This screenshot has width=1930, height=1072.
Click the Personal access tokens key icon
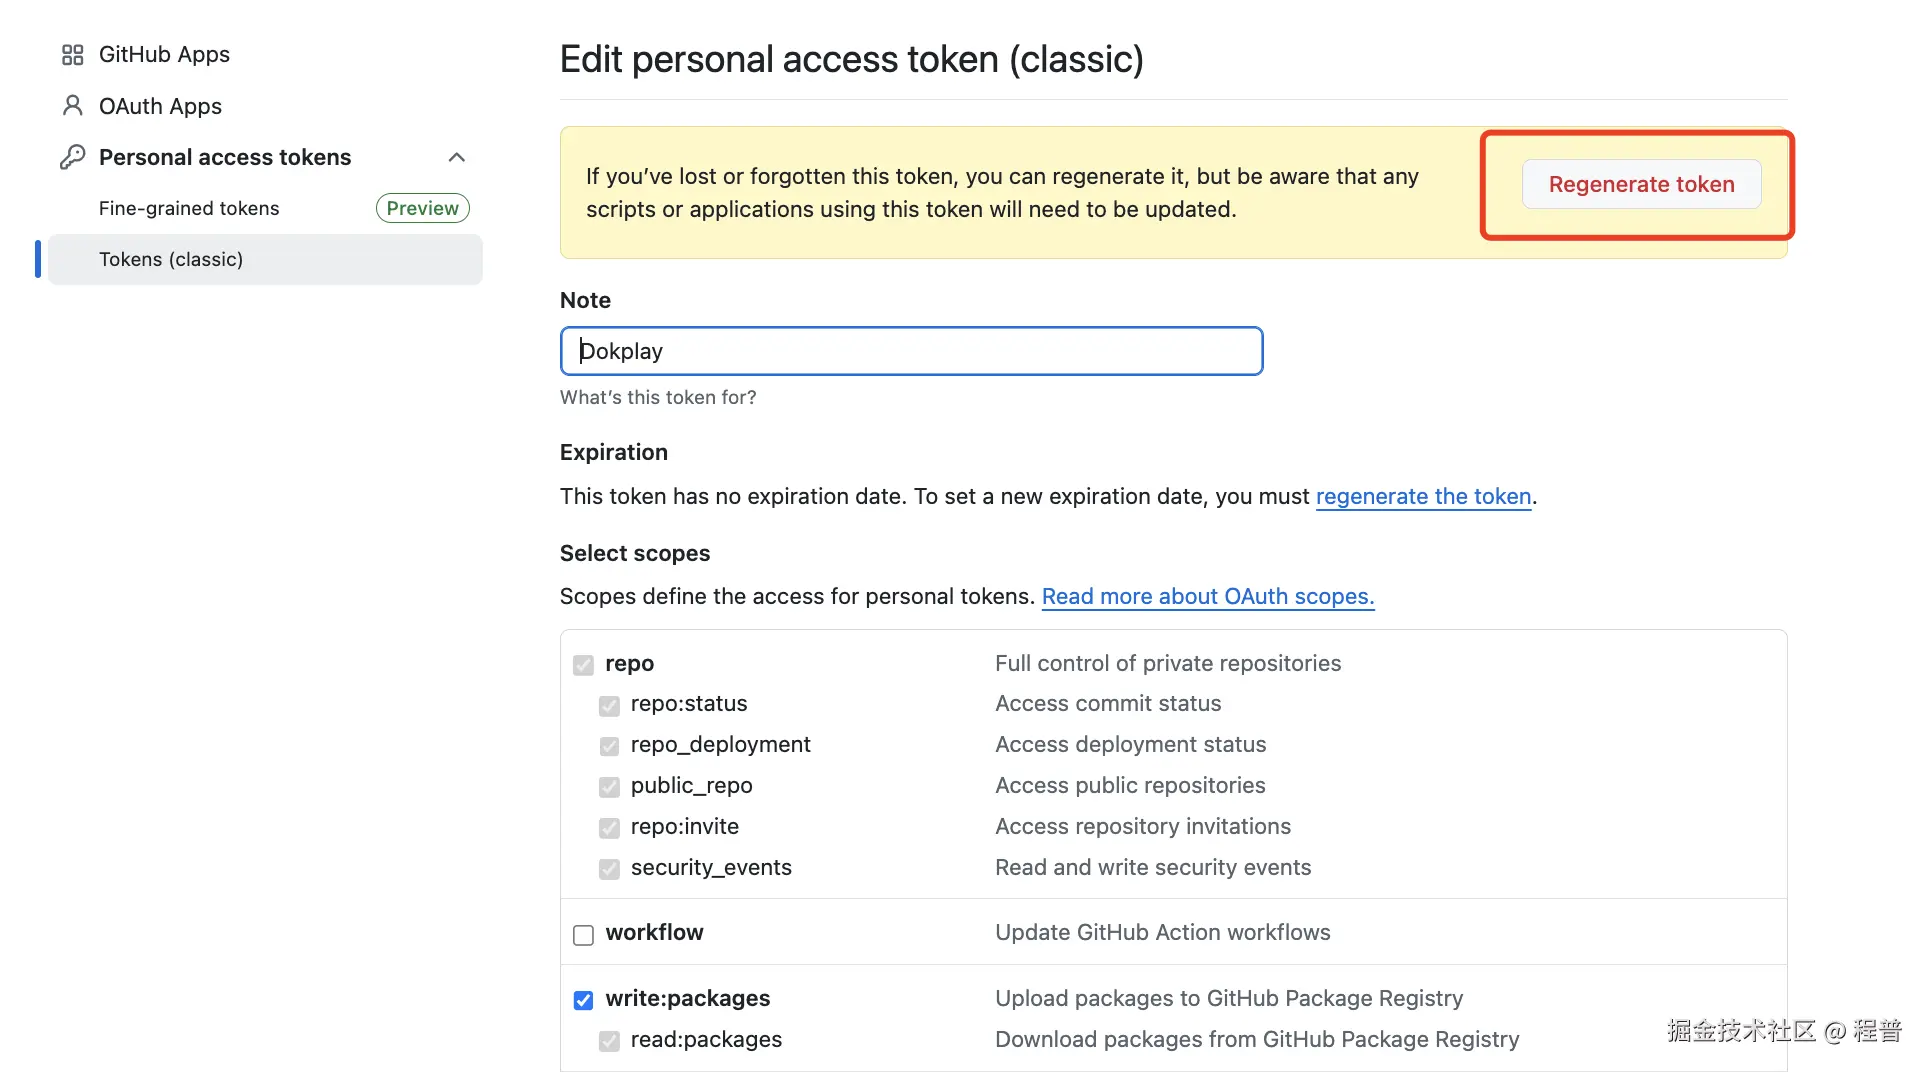pos(72,156)
